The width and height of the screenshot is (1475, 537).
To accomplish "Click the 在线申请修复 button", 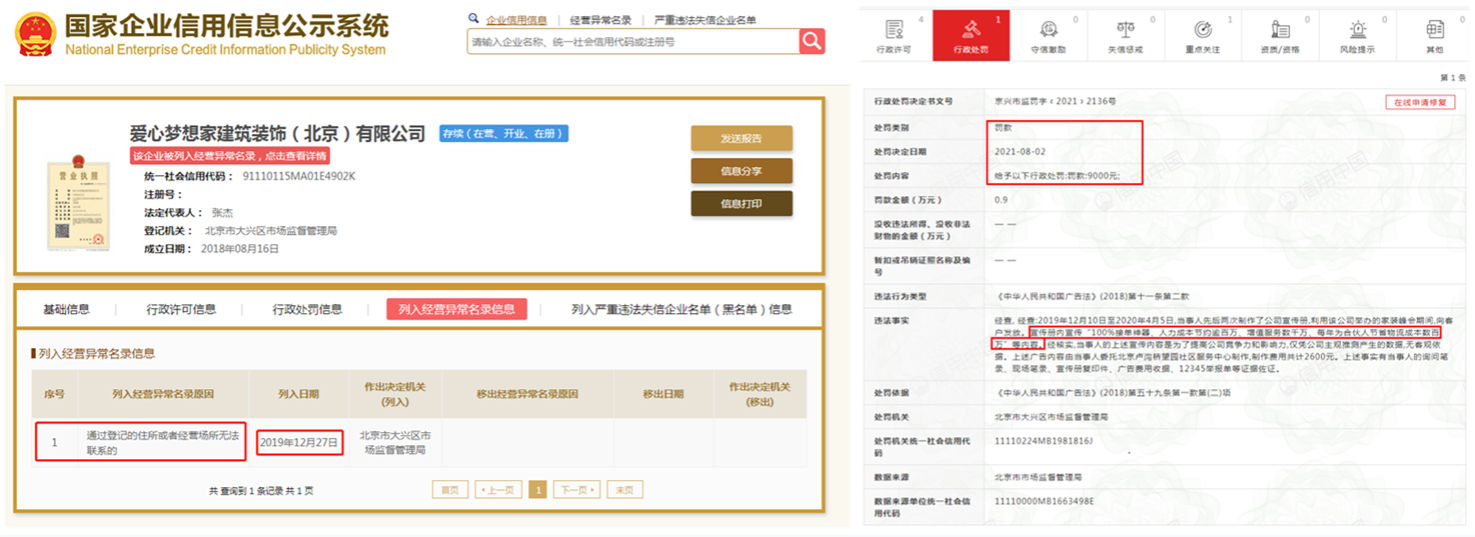I will [1421, 102].
